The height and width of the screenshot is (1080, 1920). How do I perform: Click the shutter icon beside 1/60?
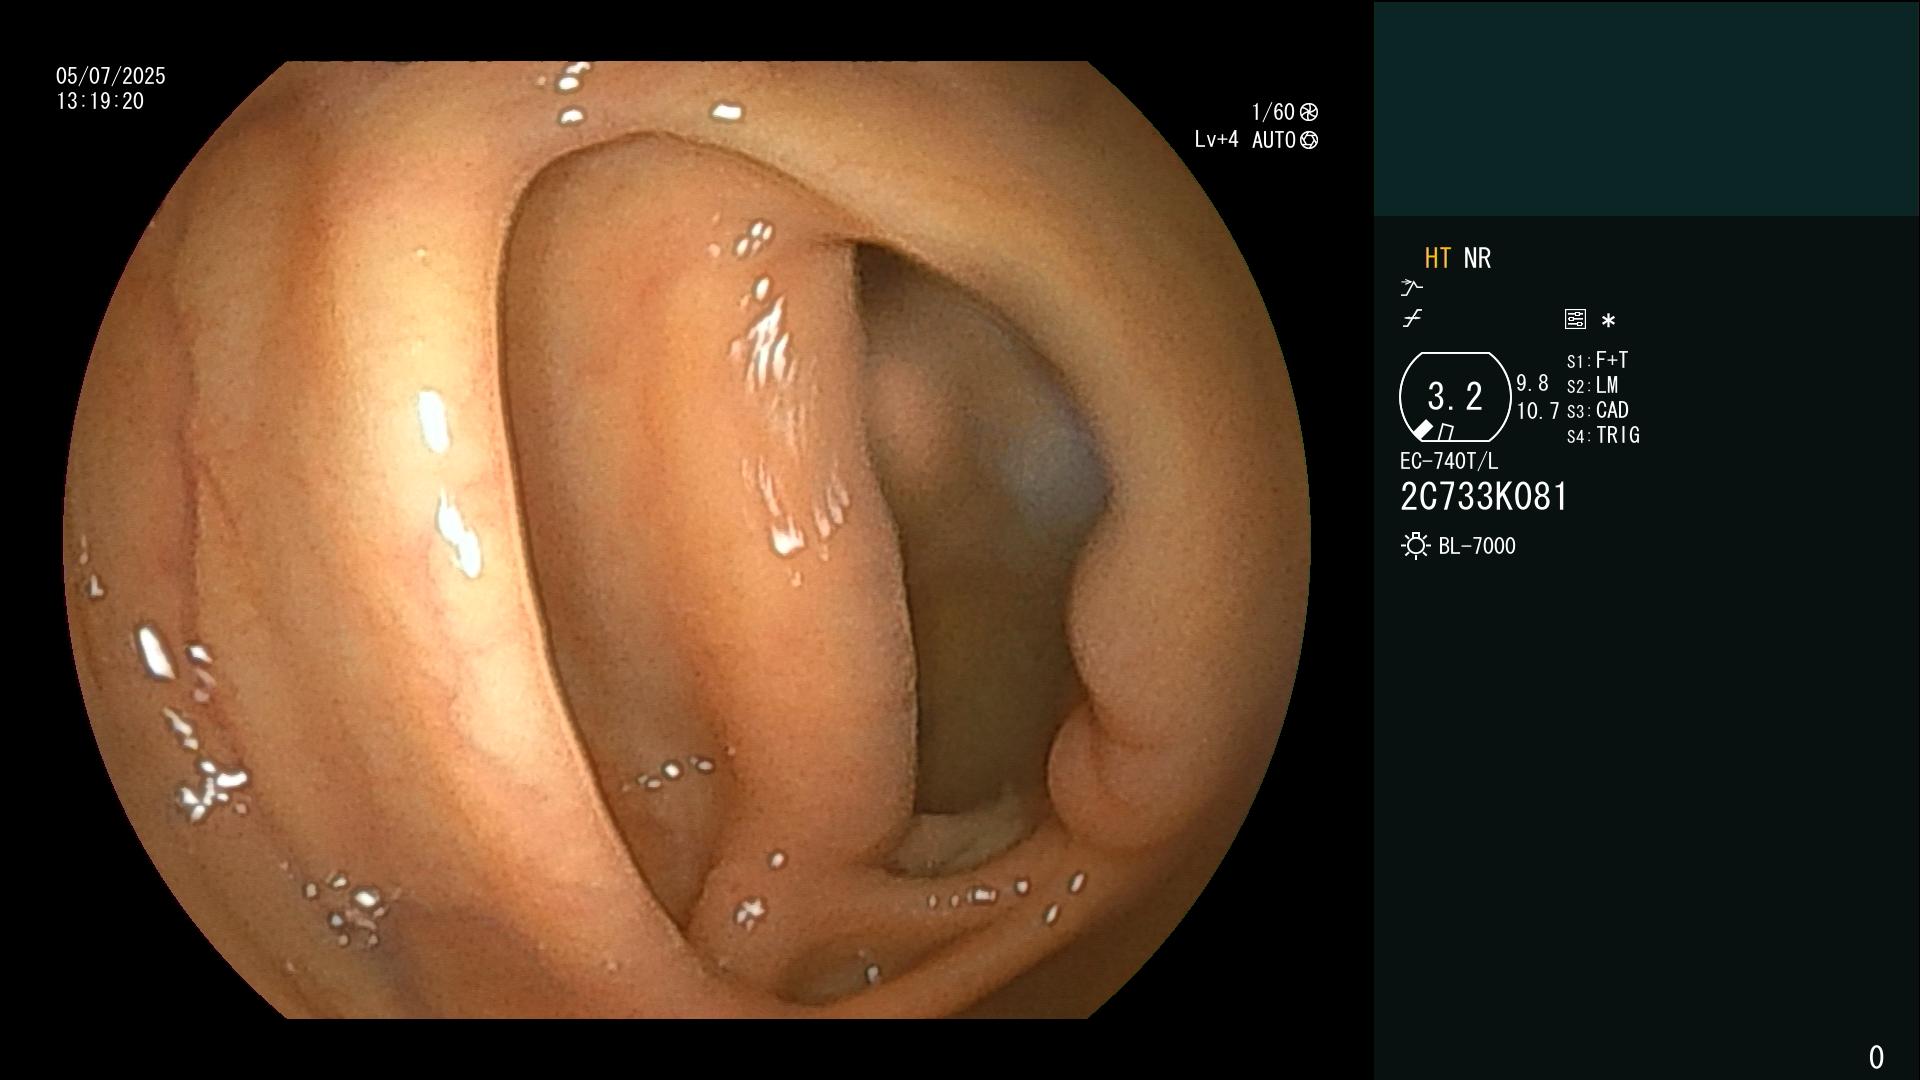tap(1309, 112)
